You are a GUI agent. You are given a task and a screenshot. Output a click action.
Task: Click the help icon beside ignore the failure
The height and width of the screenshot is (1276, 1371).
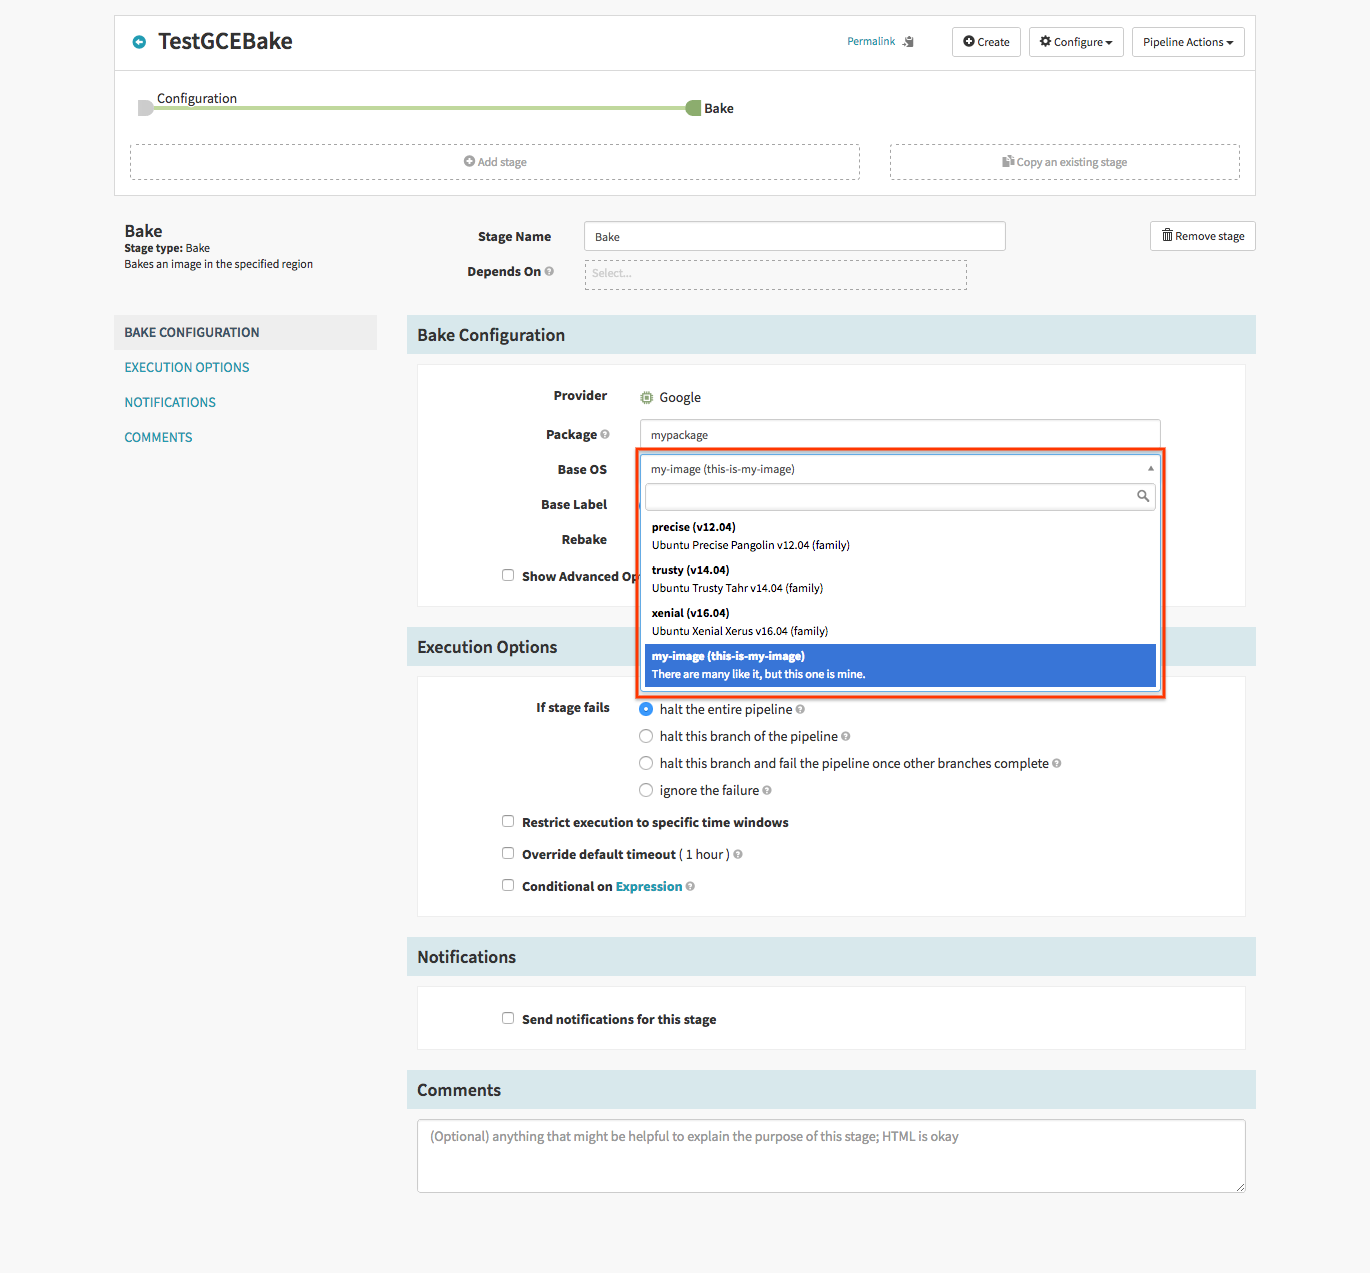click(x=767, y=790)
